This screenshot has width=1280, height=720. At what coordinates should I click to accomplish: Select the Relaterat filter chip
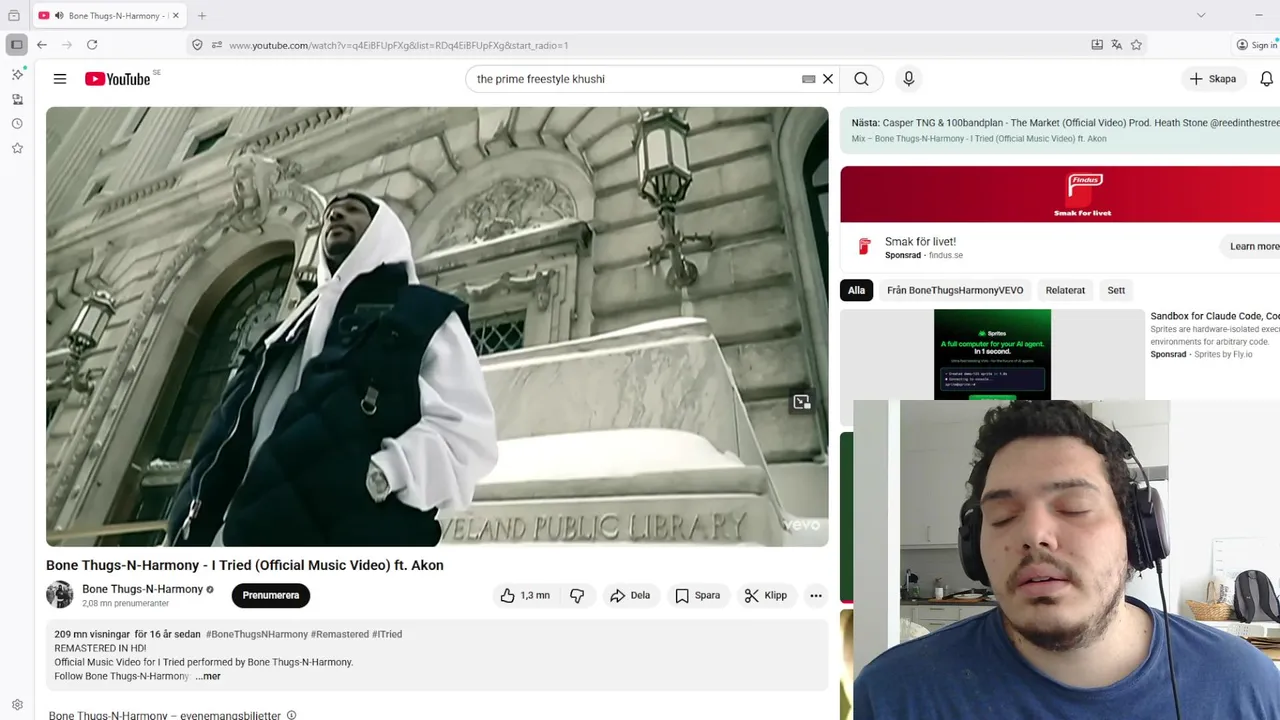[x=1065, y=290]
